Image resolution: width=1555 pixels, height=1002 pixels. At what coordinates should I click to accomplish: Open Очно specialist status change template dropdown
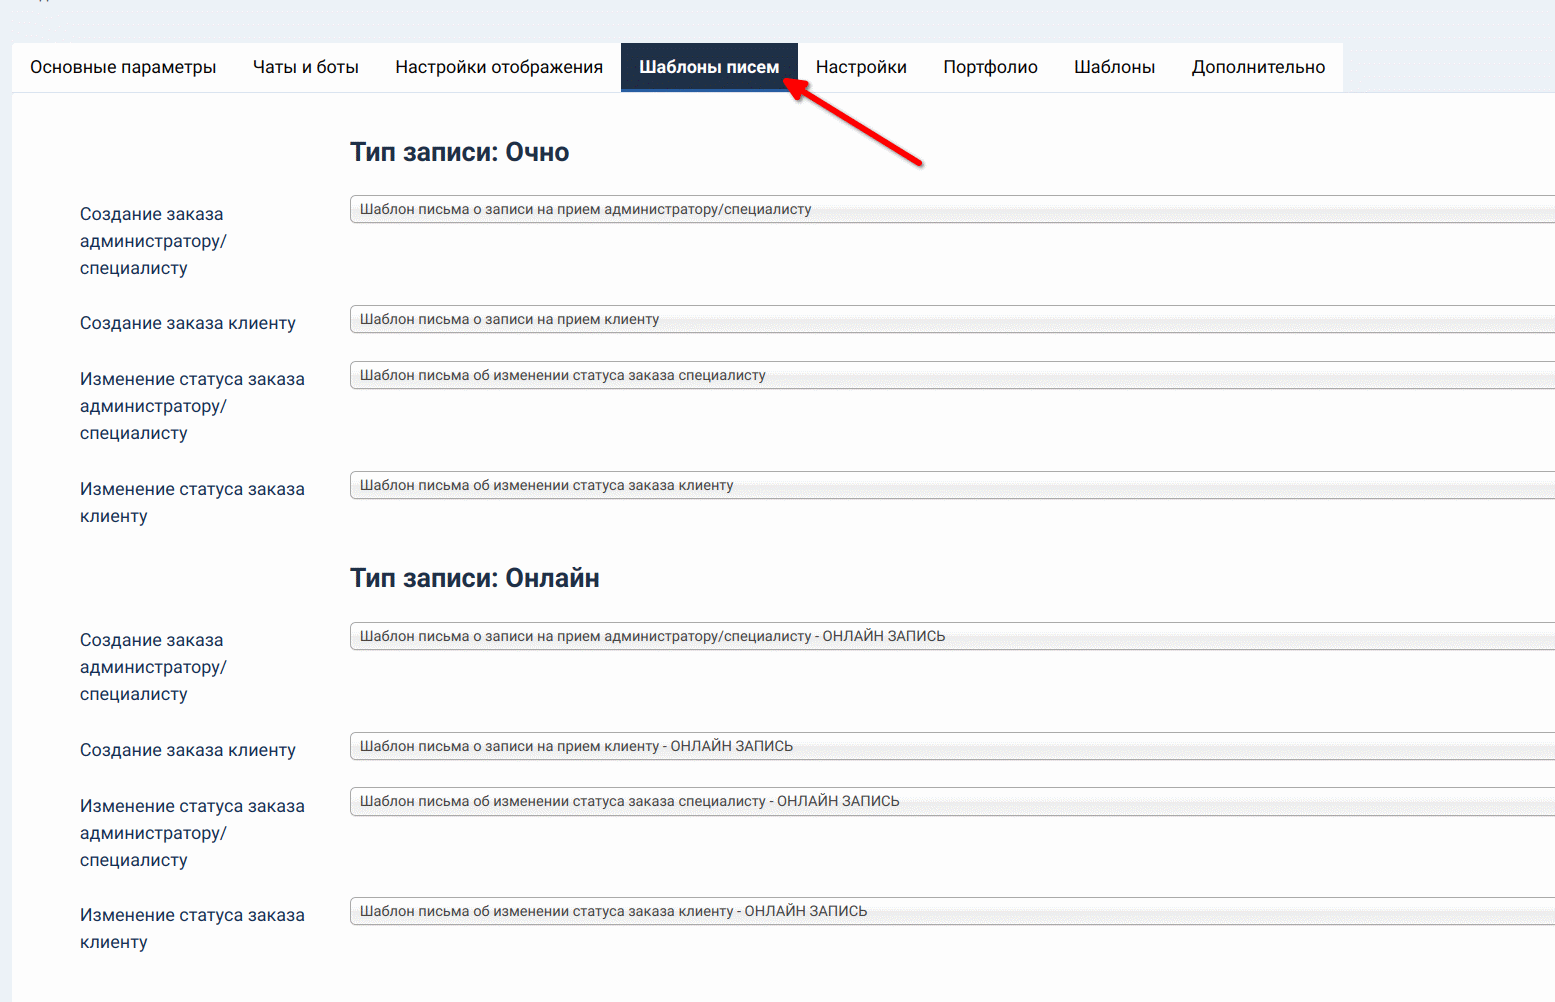click(x=950, y=375)
